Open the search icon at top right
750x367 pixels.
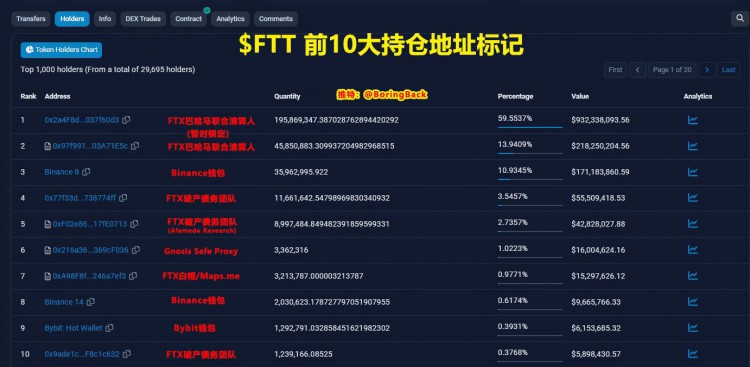click(x=739, y=19)
